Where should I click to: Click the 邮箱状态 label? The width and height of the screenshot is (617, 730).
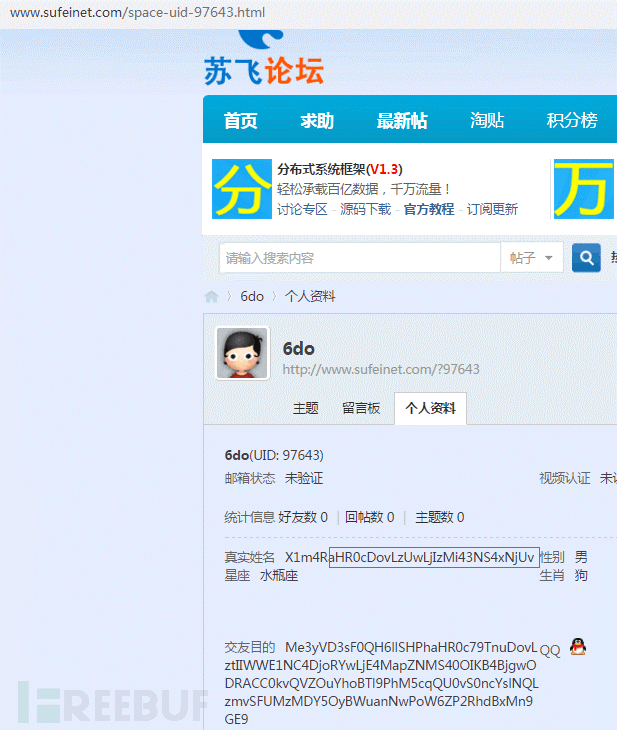250,478
